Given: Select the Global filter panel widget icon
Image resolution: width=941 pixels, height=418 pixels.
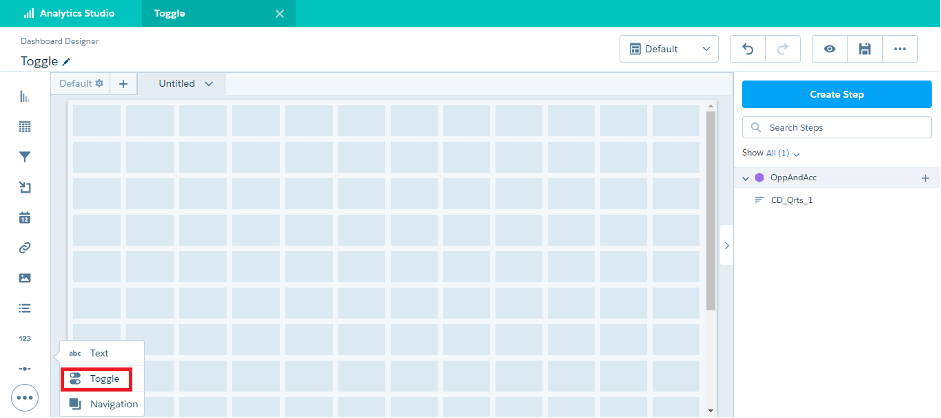Looking at the screenshot, I should [25, 188].
